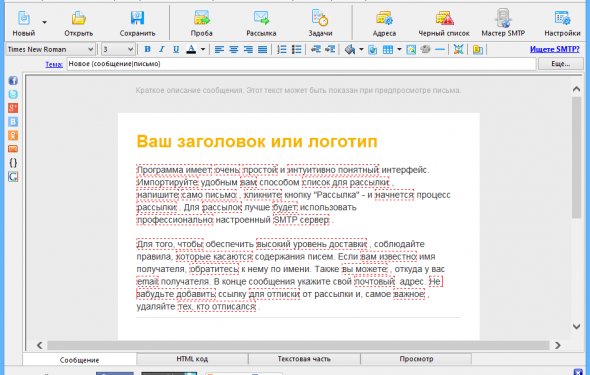
Task: Click the paragraph starting Для того, чтобы
Action: coord(290,275)
